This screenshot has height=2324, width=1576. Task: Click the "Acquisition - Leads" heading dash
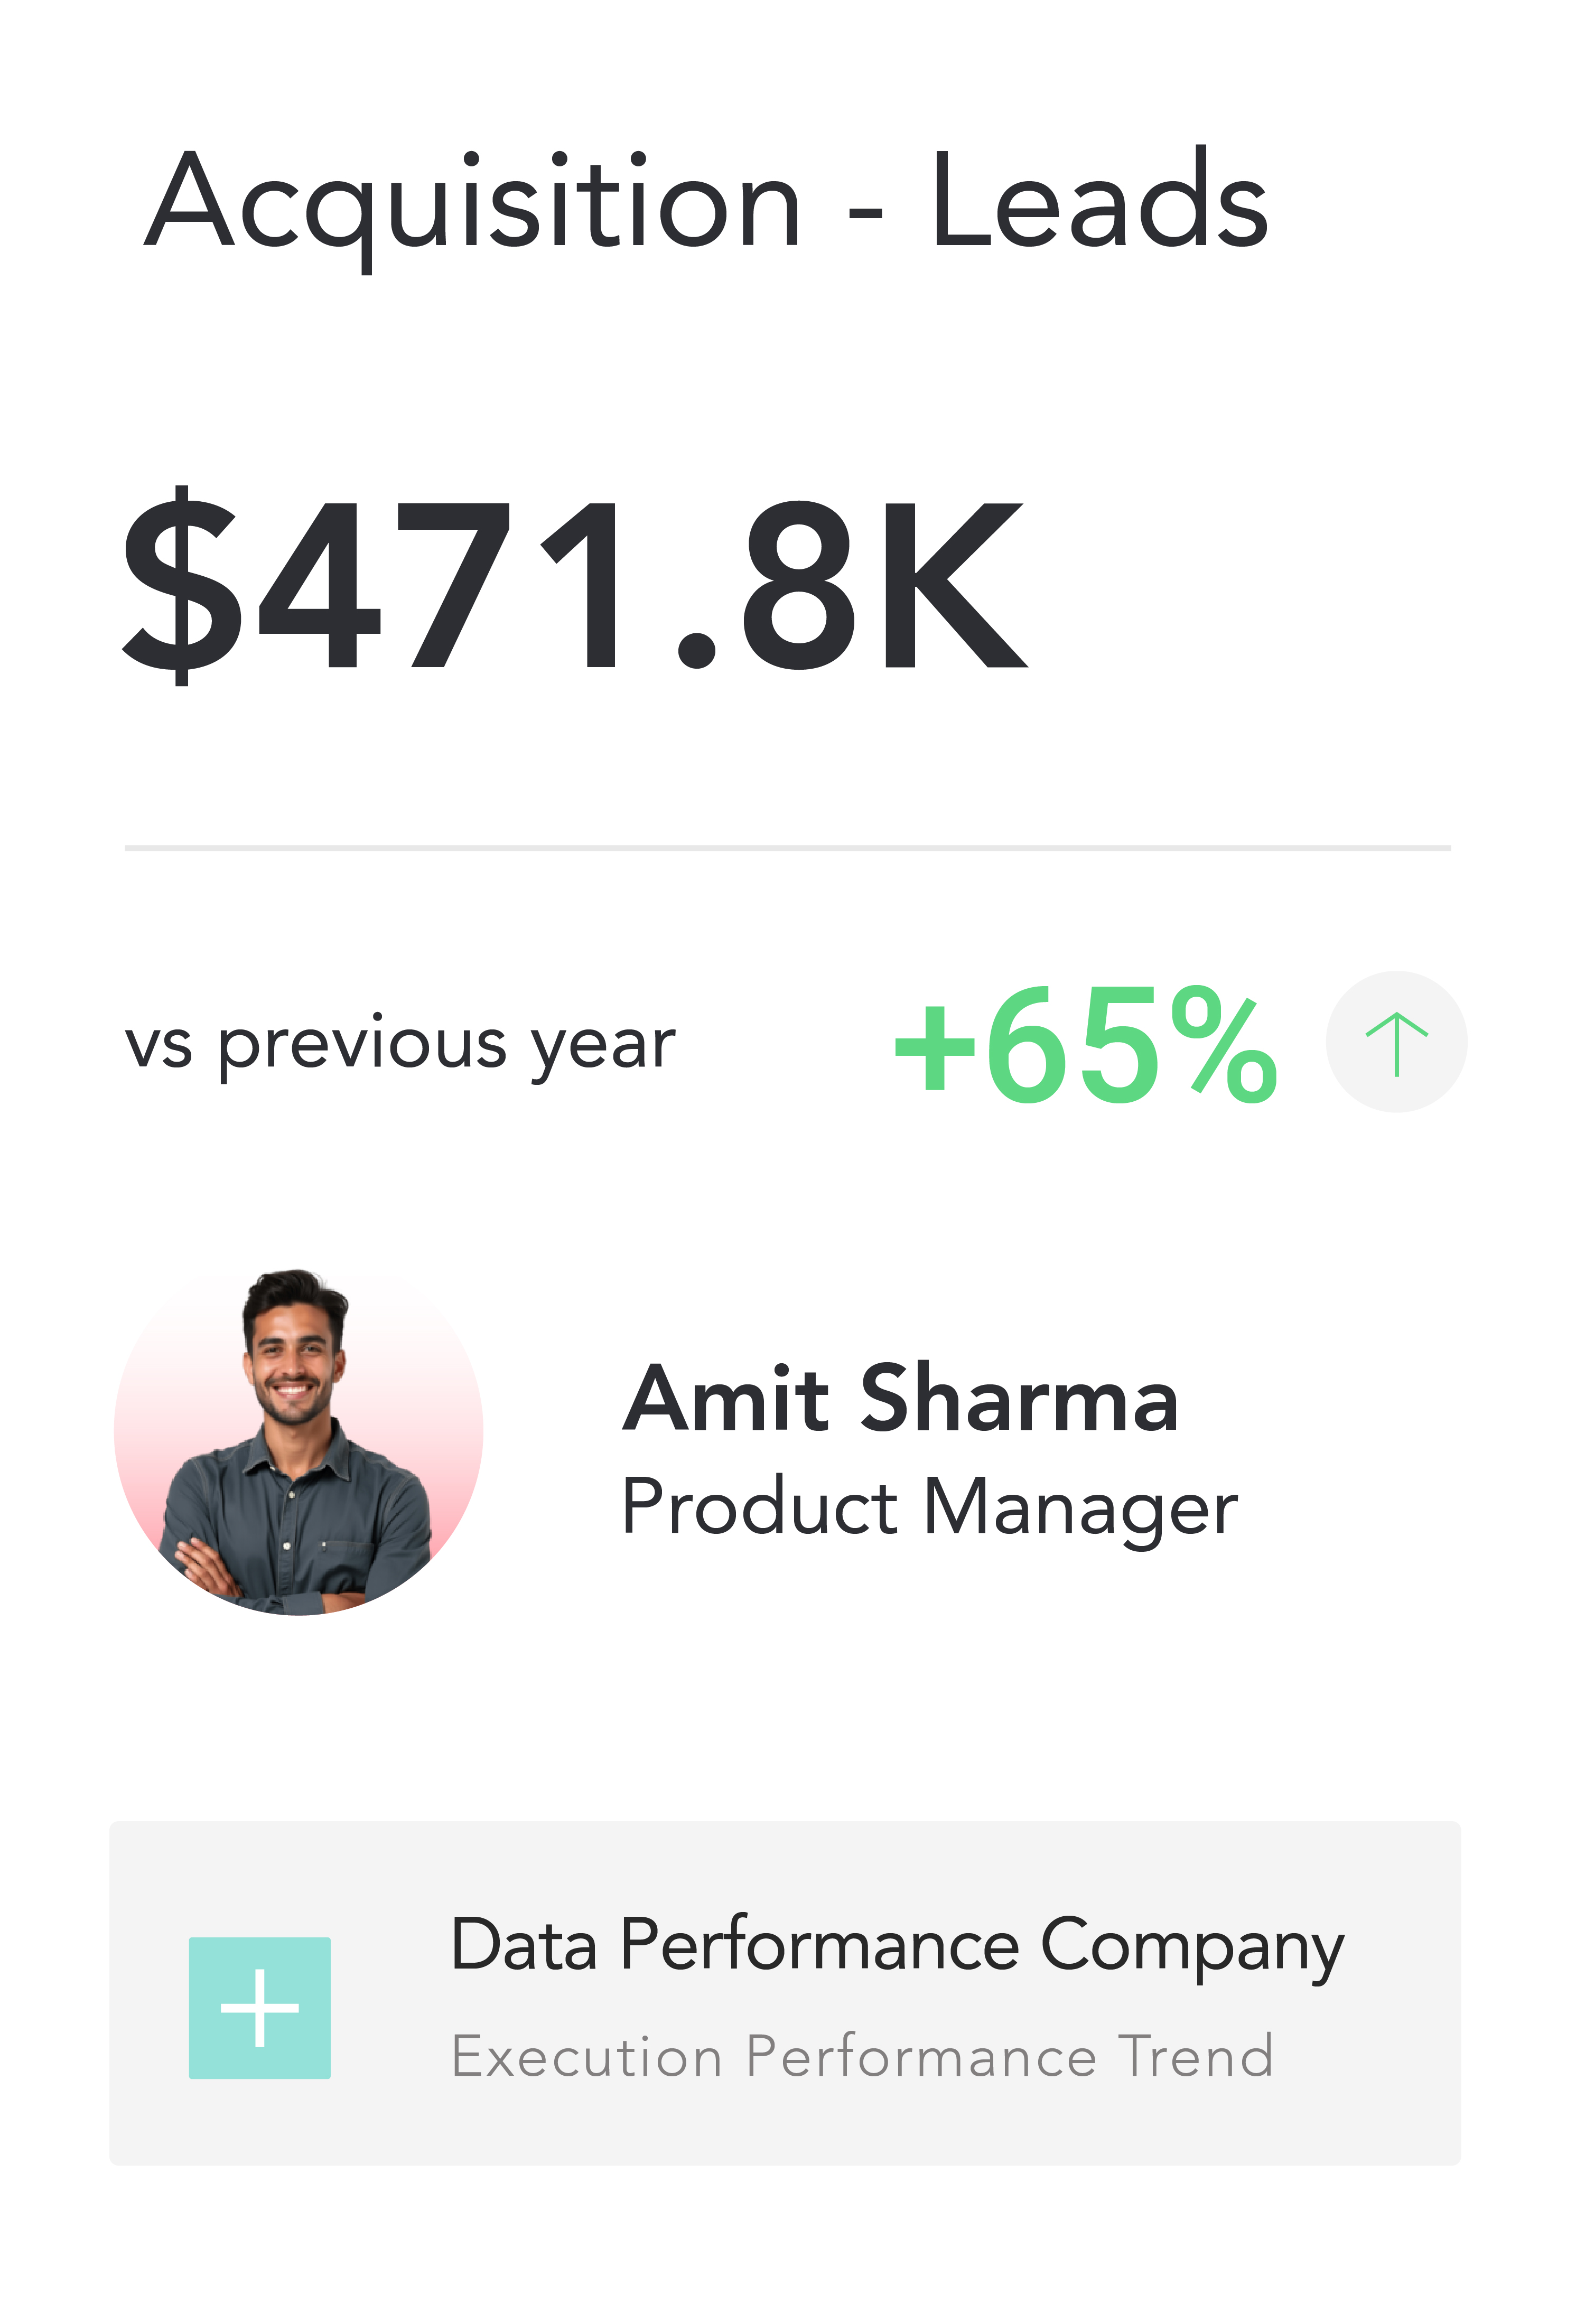[864, 212]
